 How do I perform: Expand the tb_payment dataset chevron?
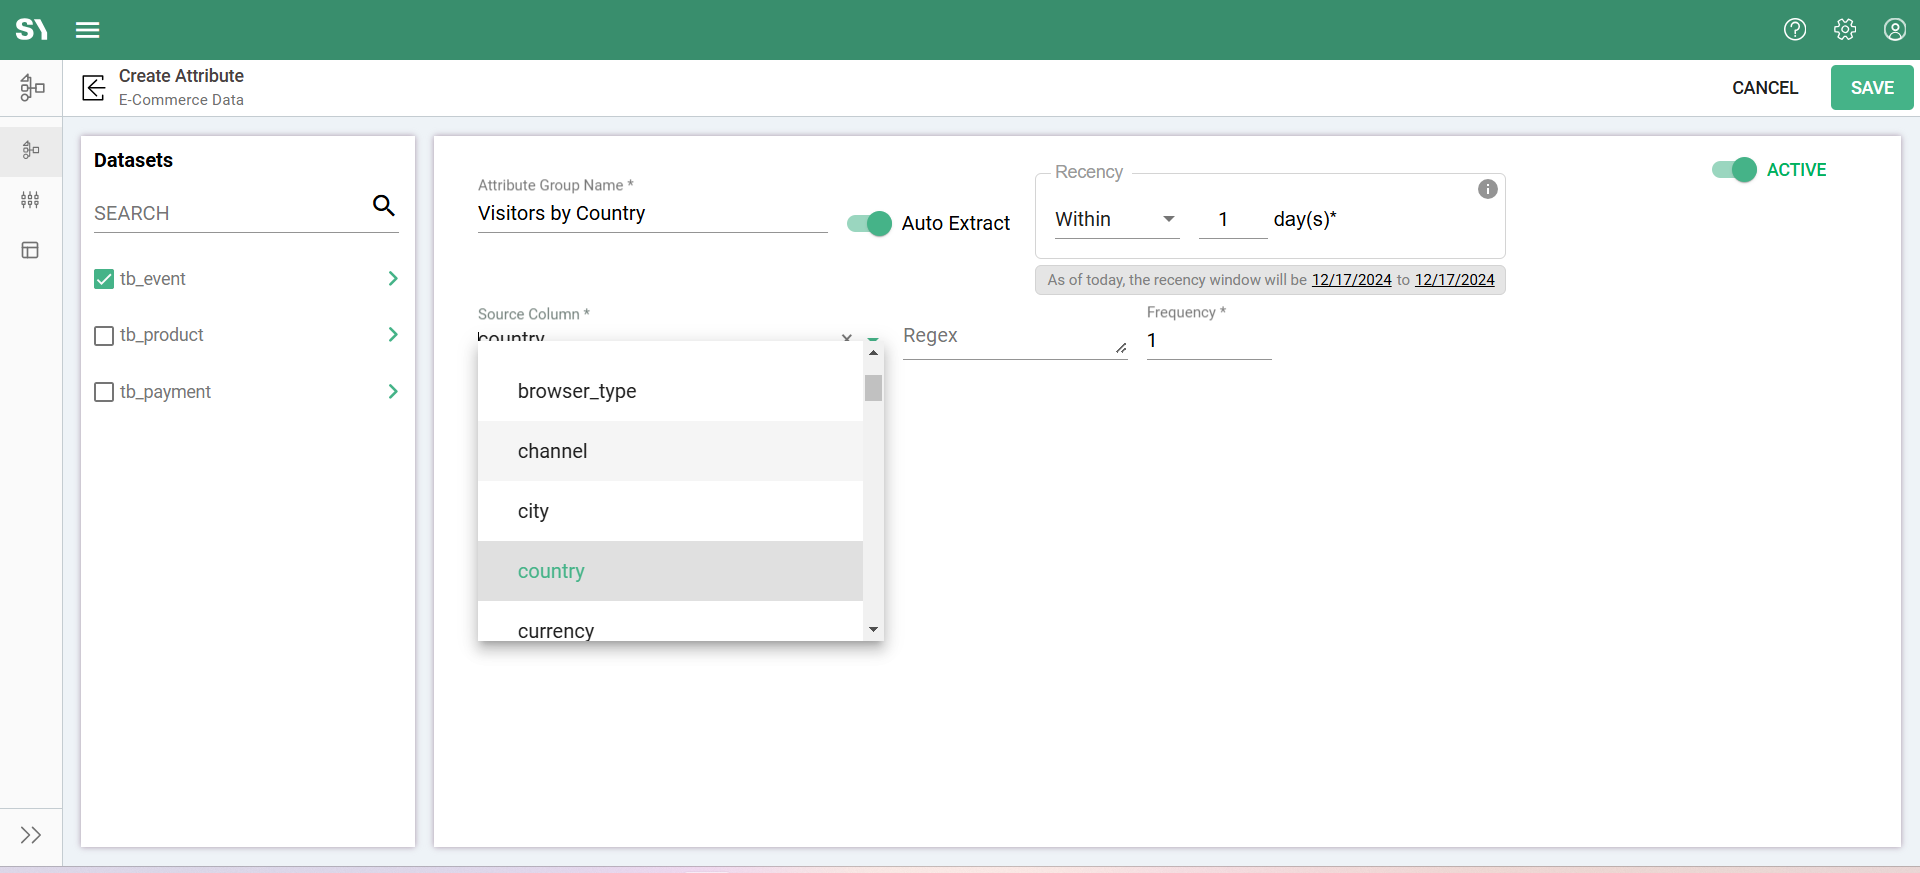click(393, 392)
